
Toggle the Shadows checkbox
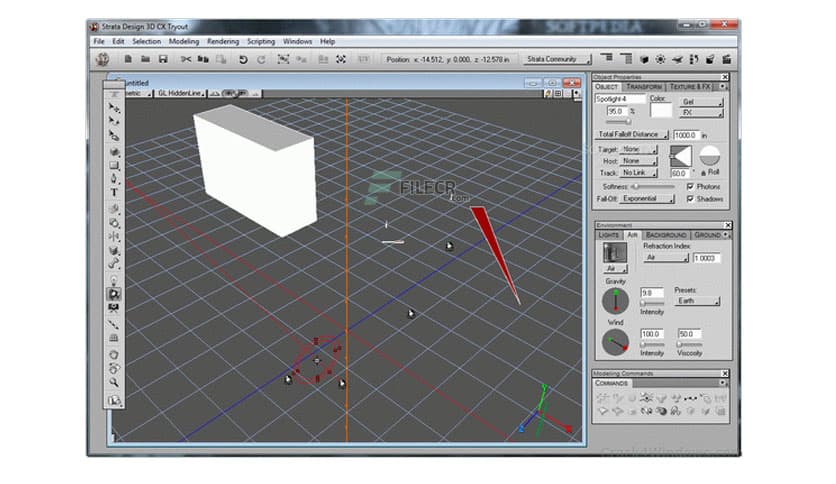(690, 199)
